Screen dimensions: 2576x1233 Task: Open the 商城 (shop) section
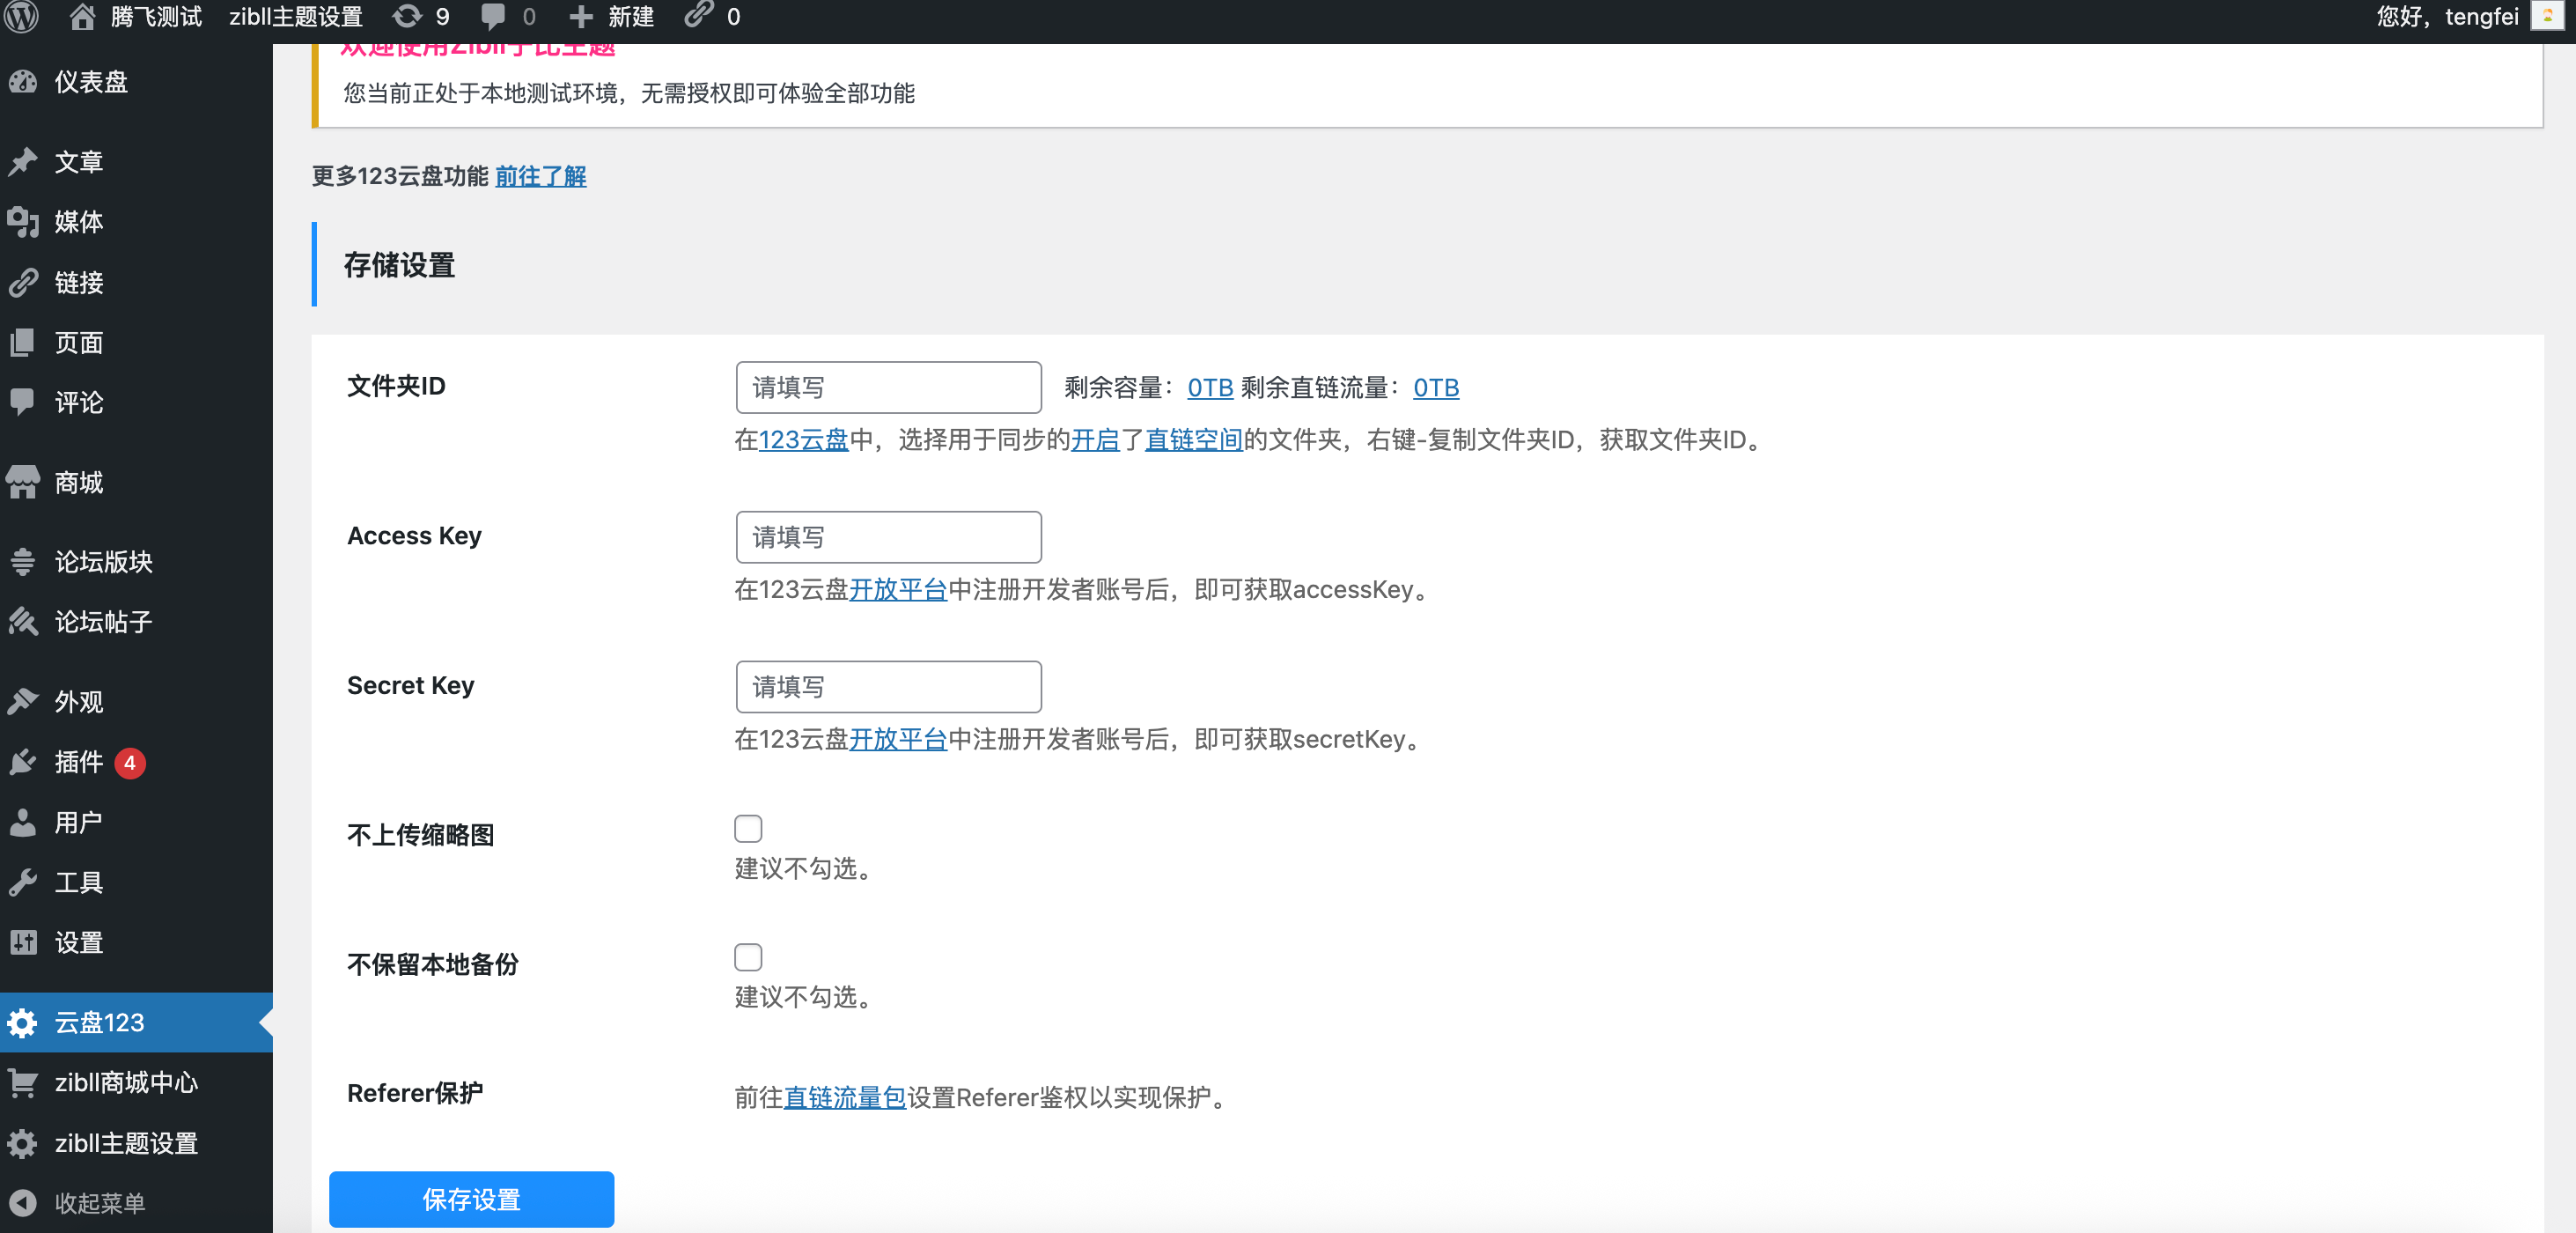pos(78,482)
